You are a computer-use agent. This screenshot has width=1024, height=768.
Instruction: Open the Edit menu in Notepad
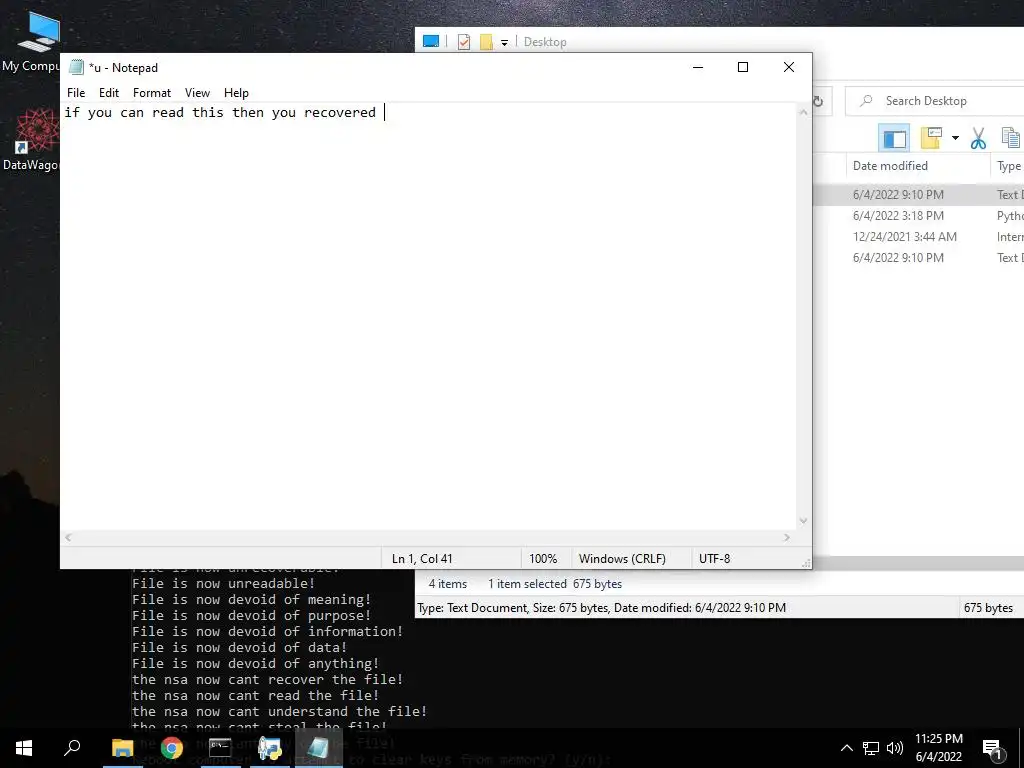coord(108,93)
